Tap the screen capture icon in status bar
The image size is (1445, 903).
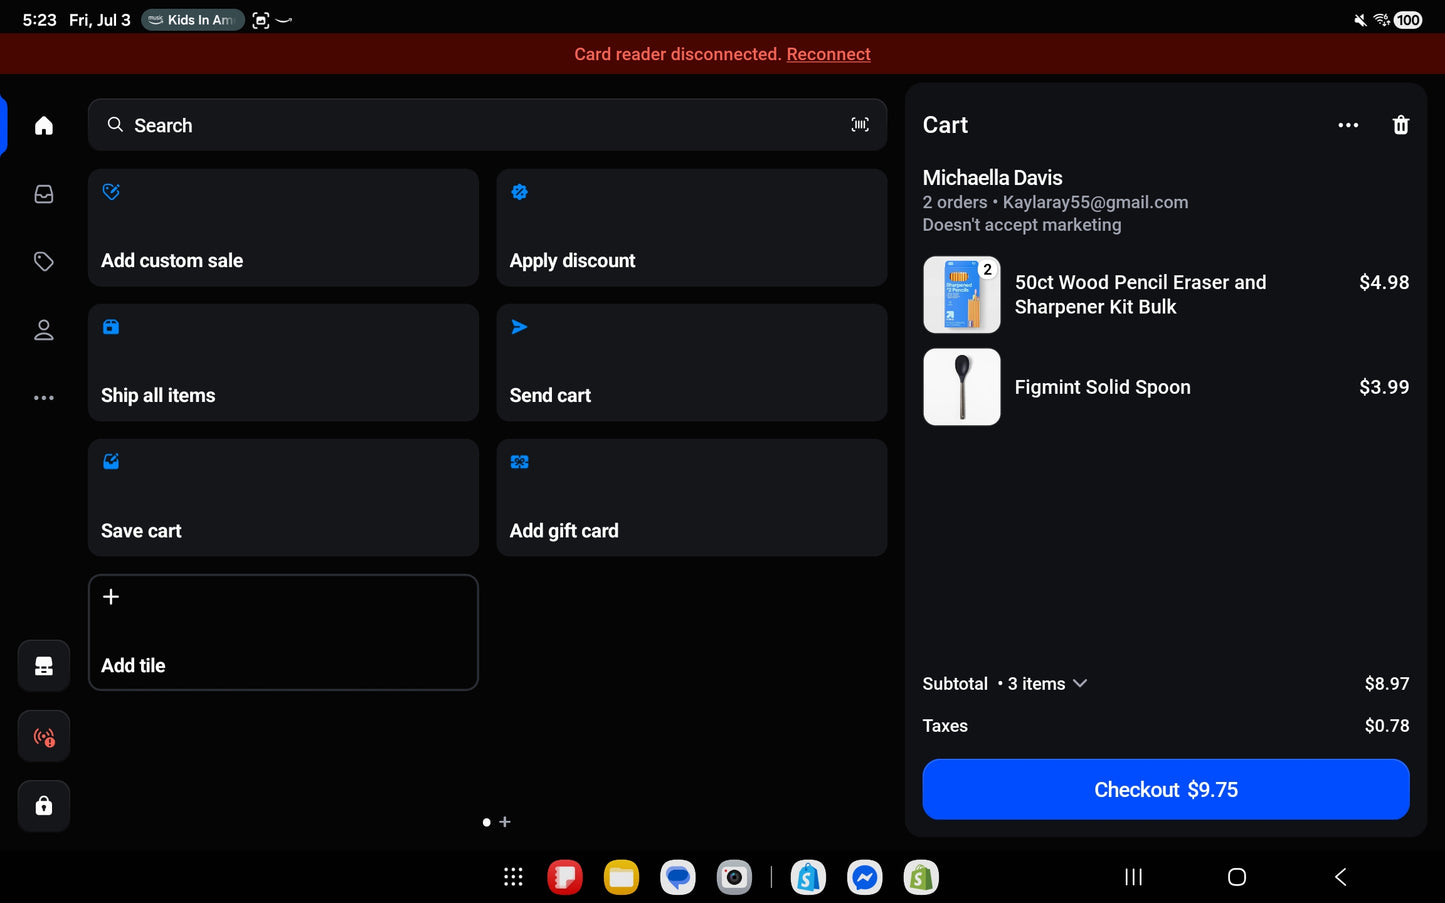tap(261, 20)
